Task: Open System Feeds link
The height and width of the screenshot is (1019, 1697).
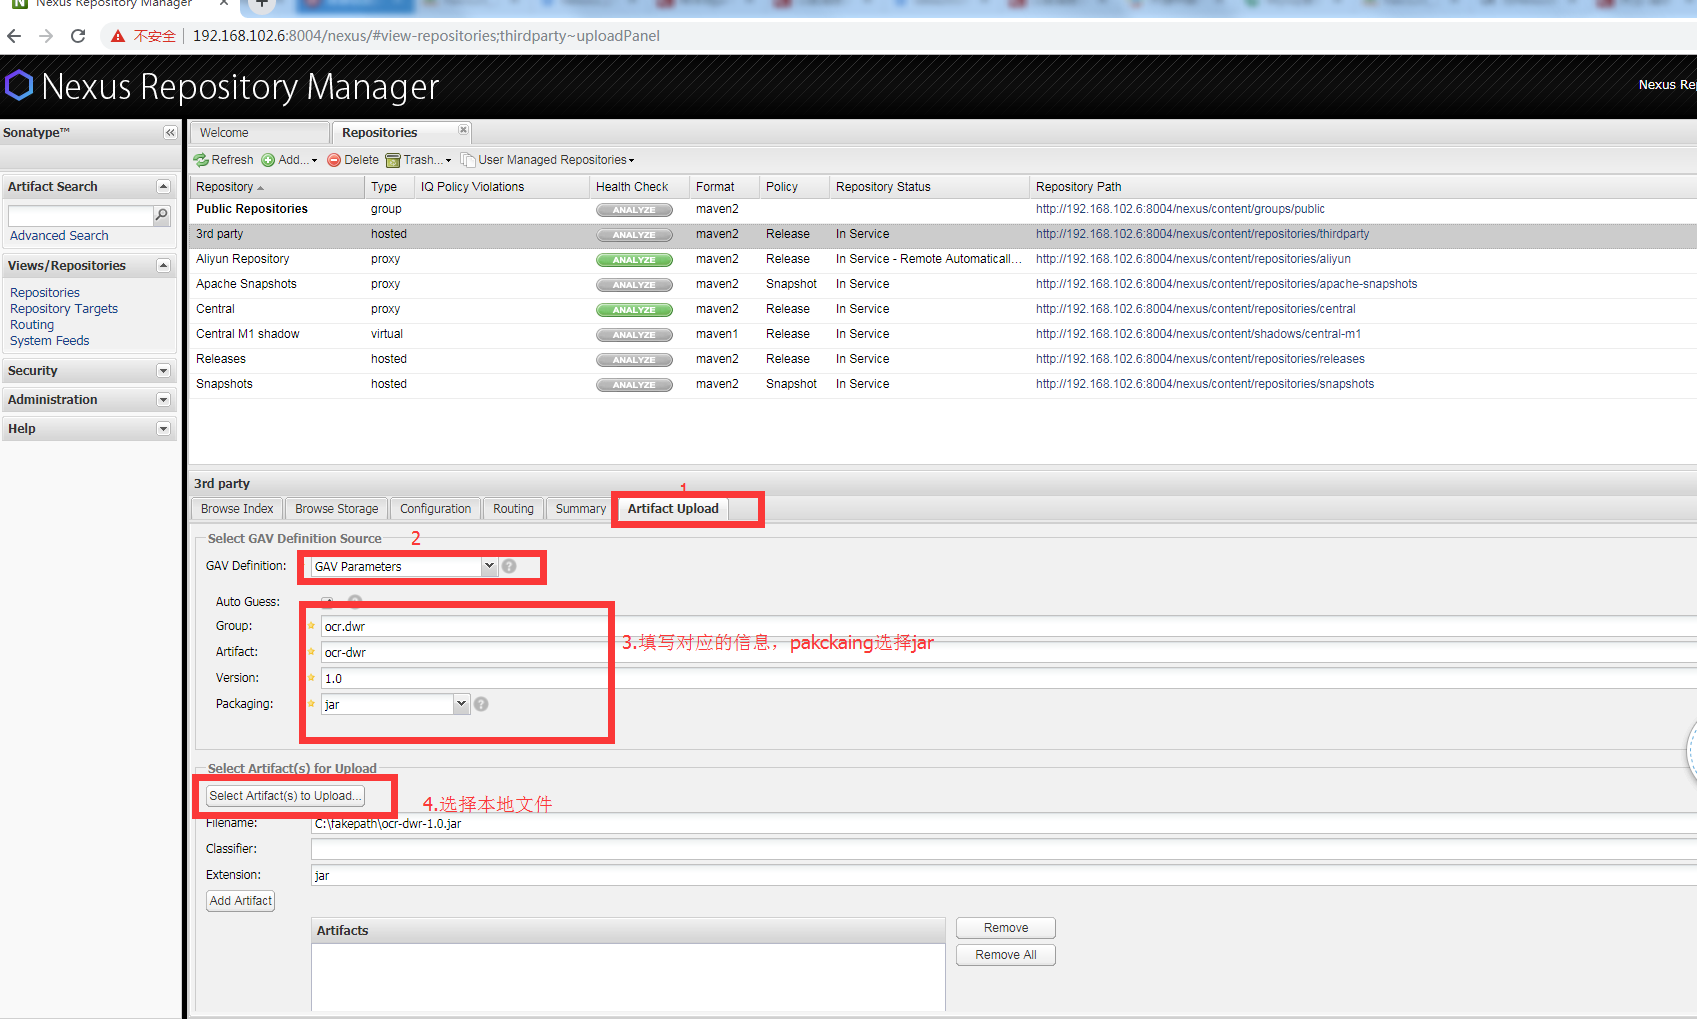Action: coord(50,341)
